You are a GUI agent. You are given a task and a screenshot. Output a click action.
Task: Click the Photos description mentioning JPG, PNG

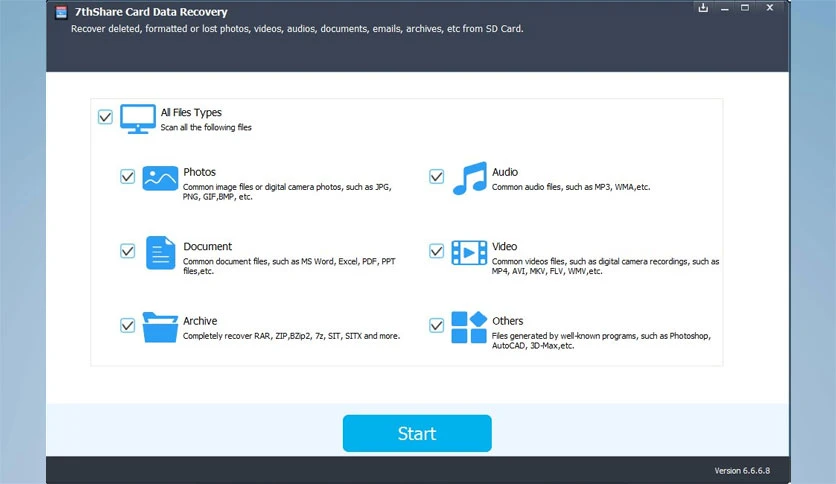tap(287, 192)
